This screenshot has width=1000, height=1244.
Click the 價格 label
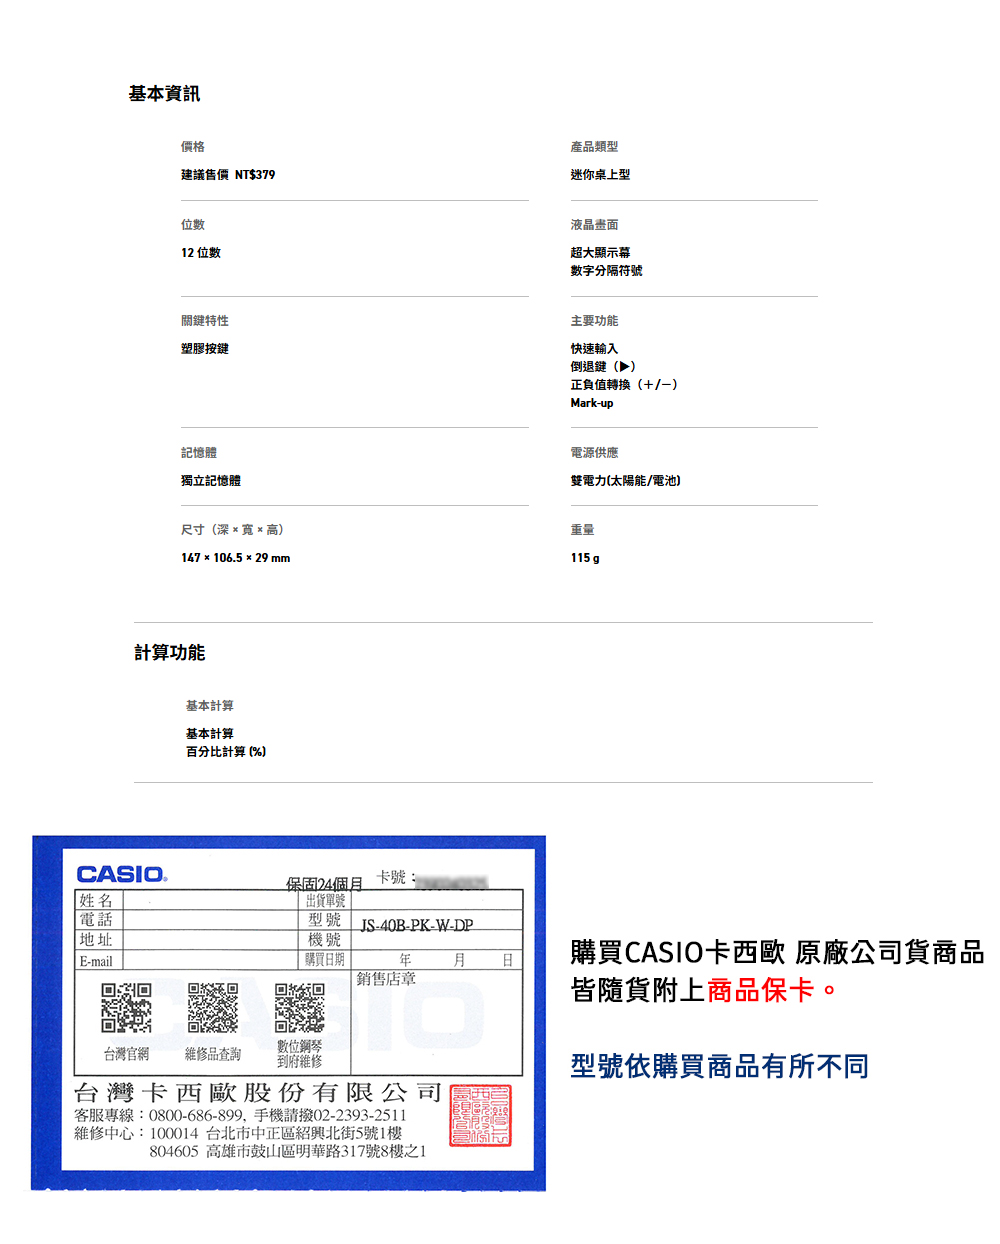[193, 147]
